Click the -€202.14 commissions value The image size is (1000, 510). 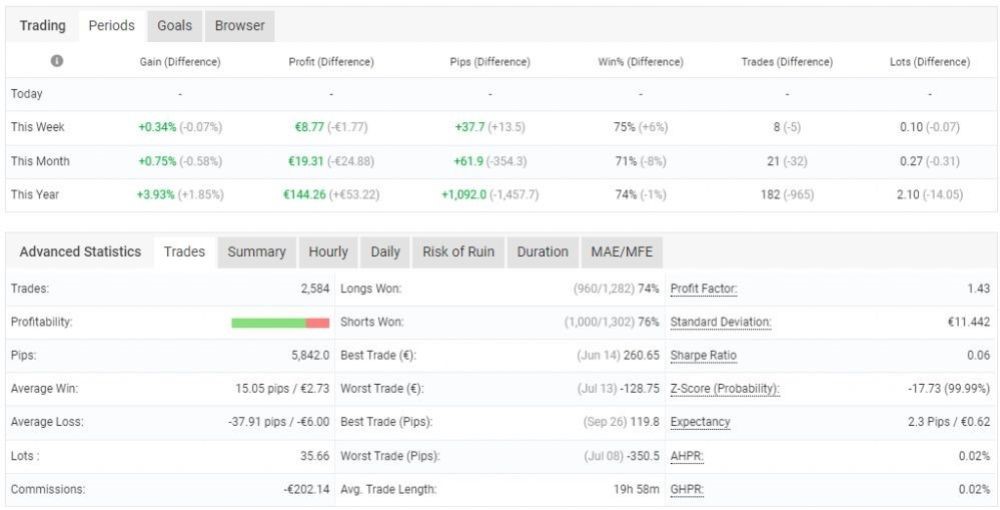click(307, 490)
